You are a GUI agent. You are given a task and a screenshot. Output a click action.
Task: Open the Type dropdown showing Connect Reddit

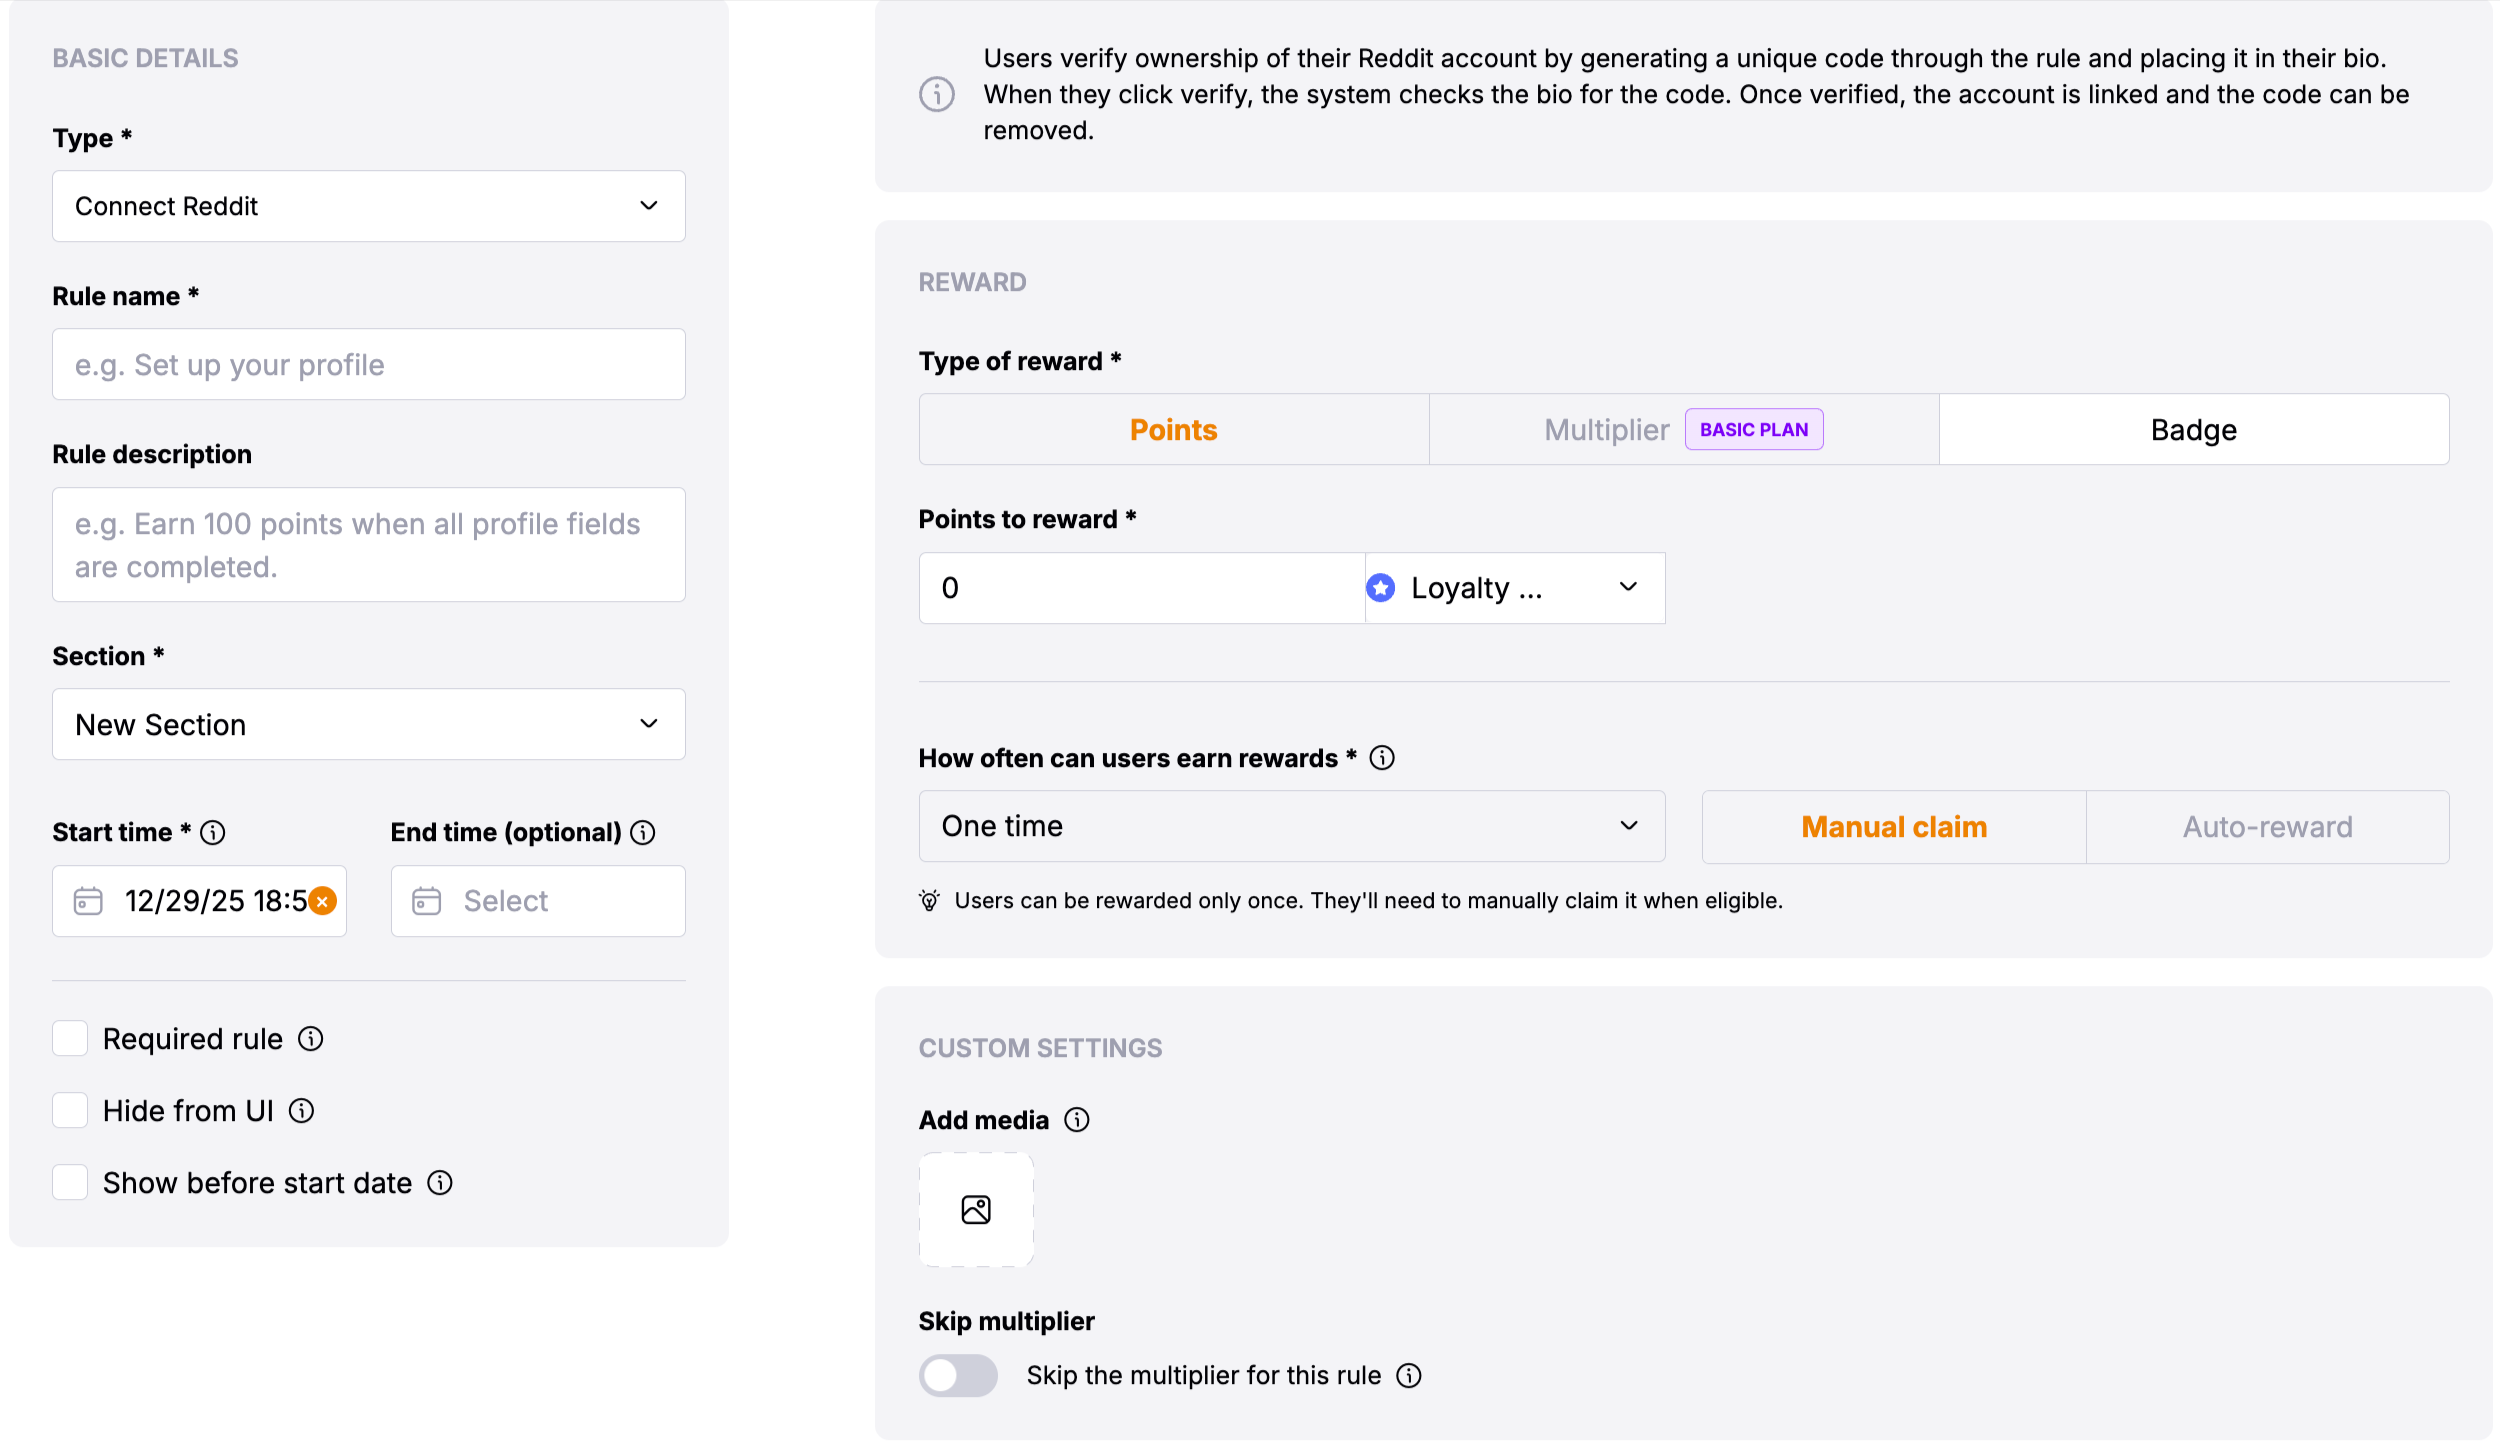point(368,206)
